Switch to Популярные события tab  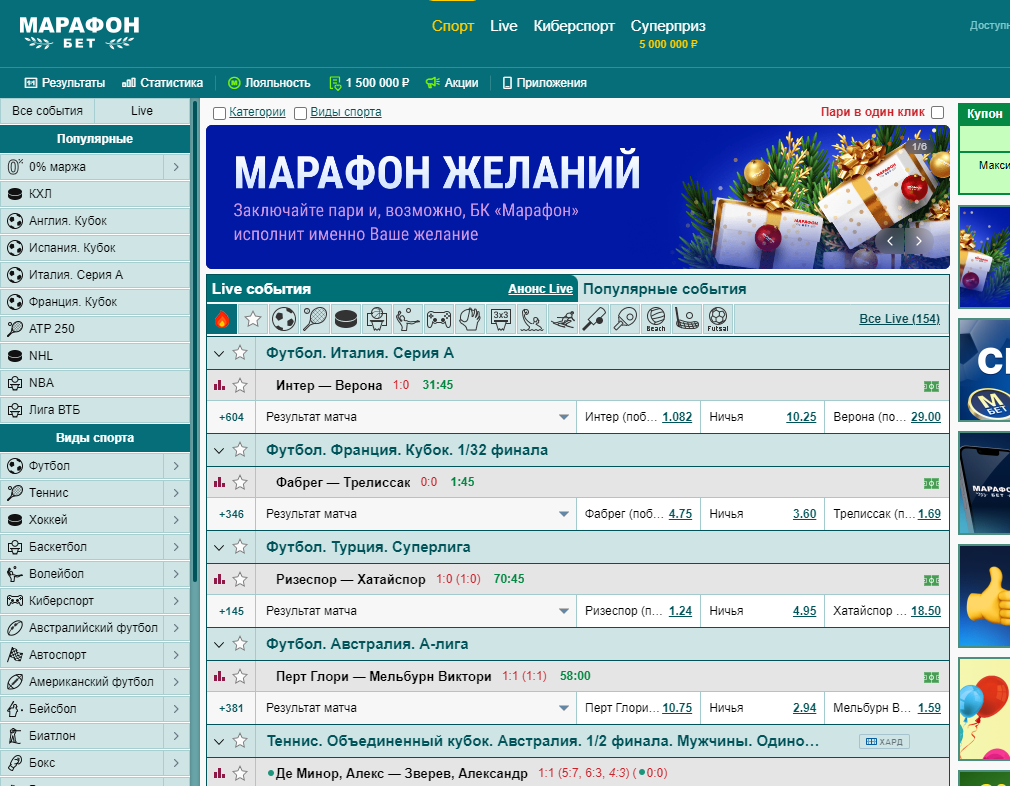[665, 289]
